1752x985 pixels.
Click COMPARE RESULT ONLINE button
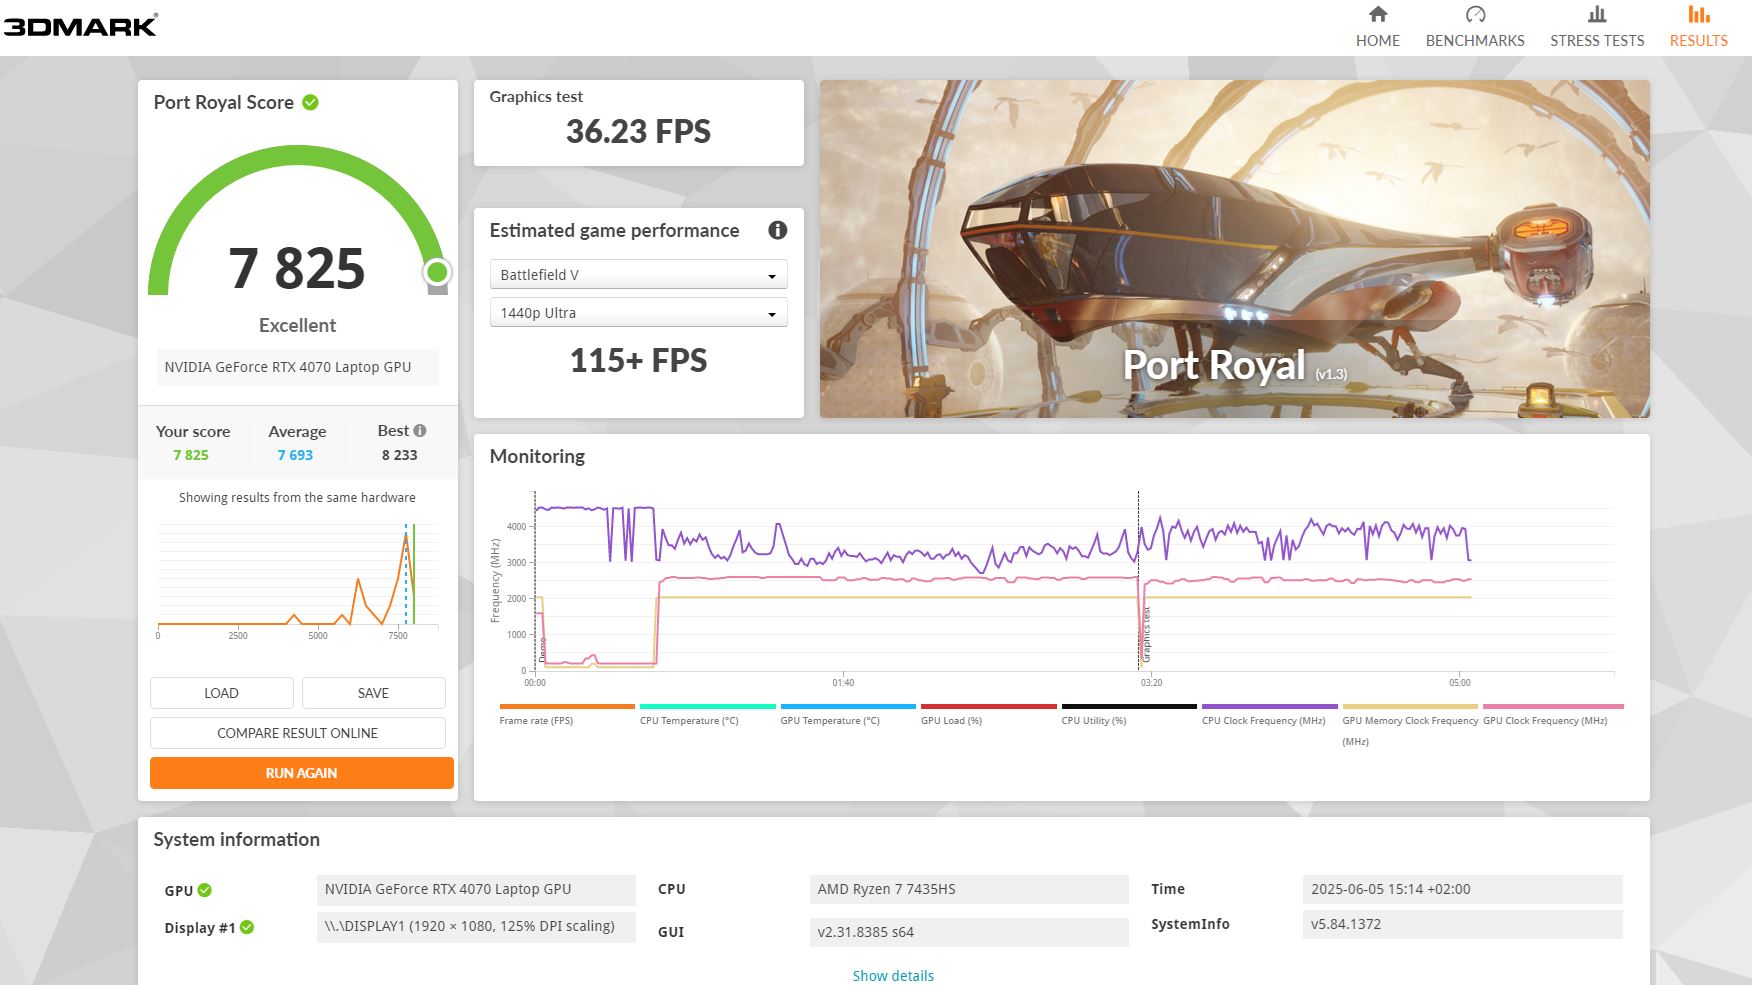[297, 733]
